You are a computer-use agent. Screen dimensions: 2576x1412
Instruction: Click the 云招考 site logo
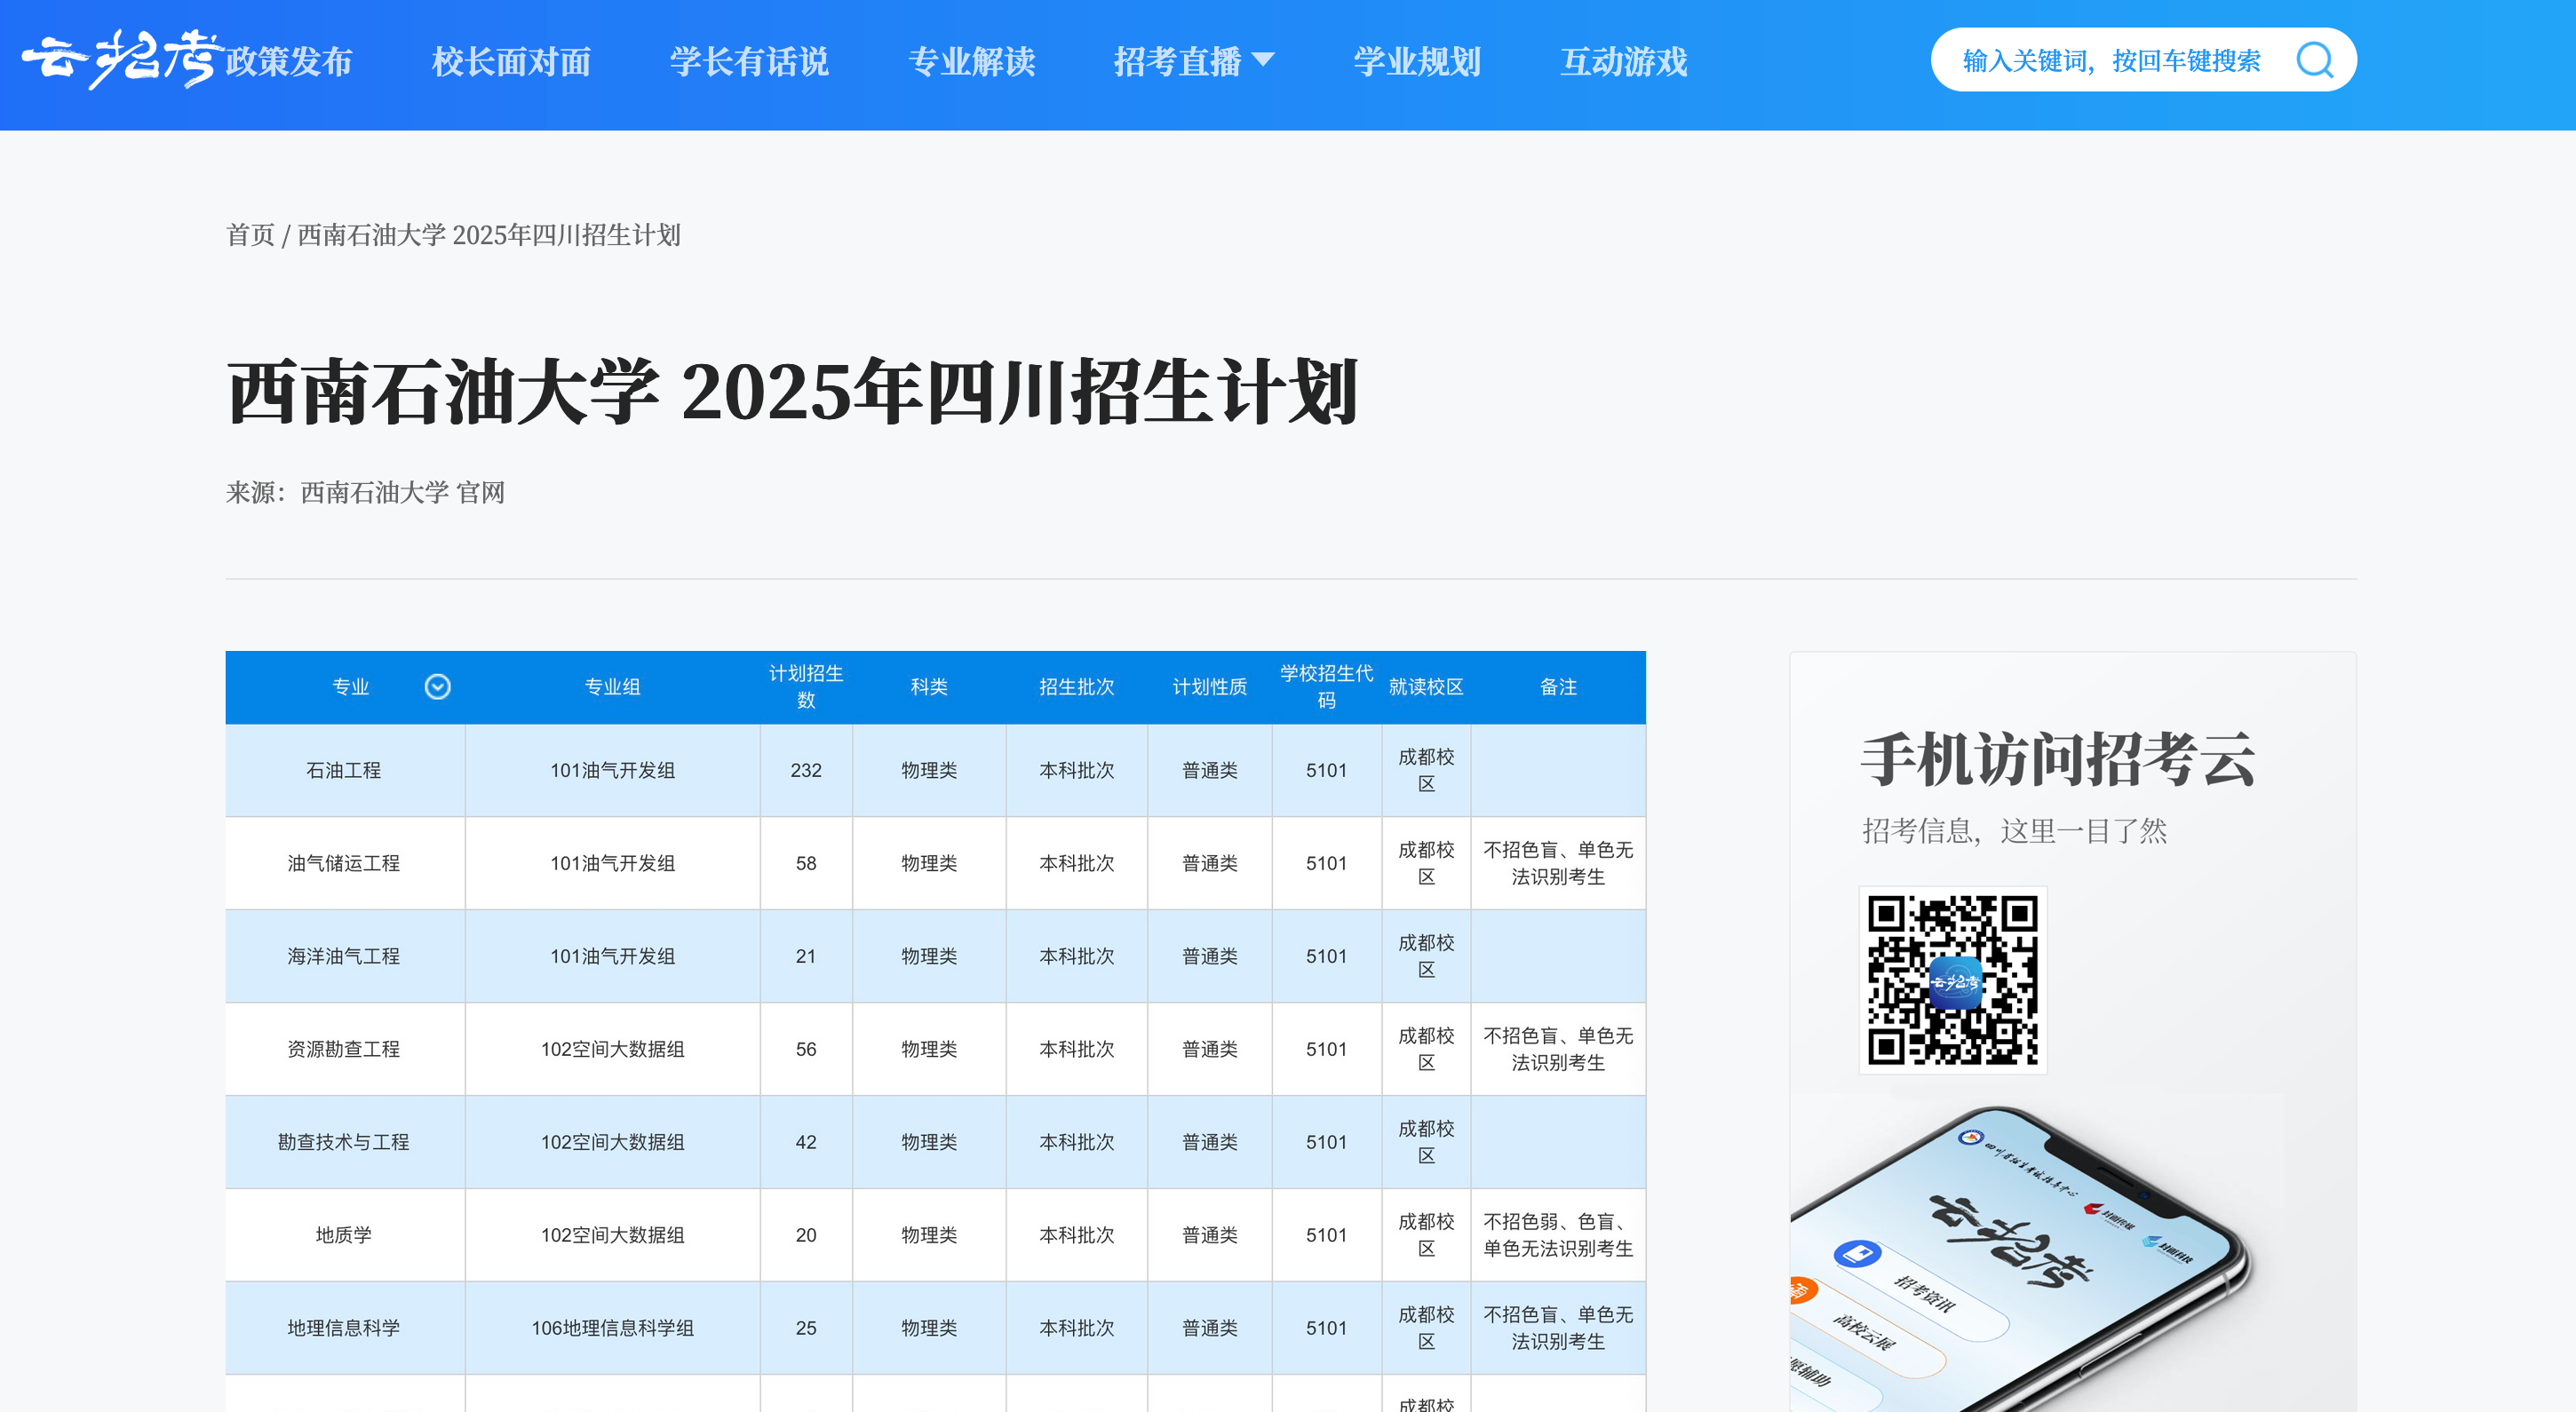click(121, 60)
